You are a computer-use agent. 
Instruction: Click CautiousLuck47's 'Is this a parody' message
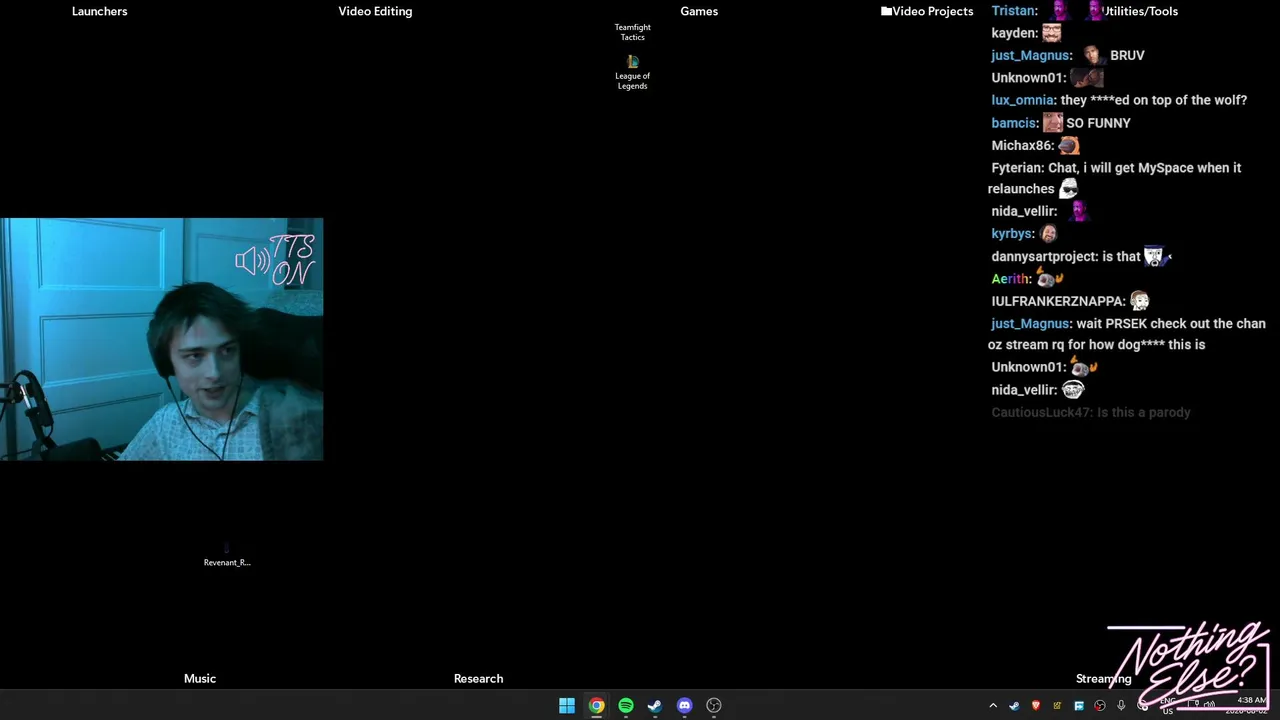coord(1091,412)
